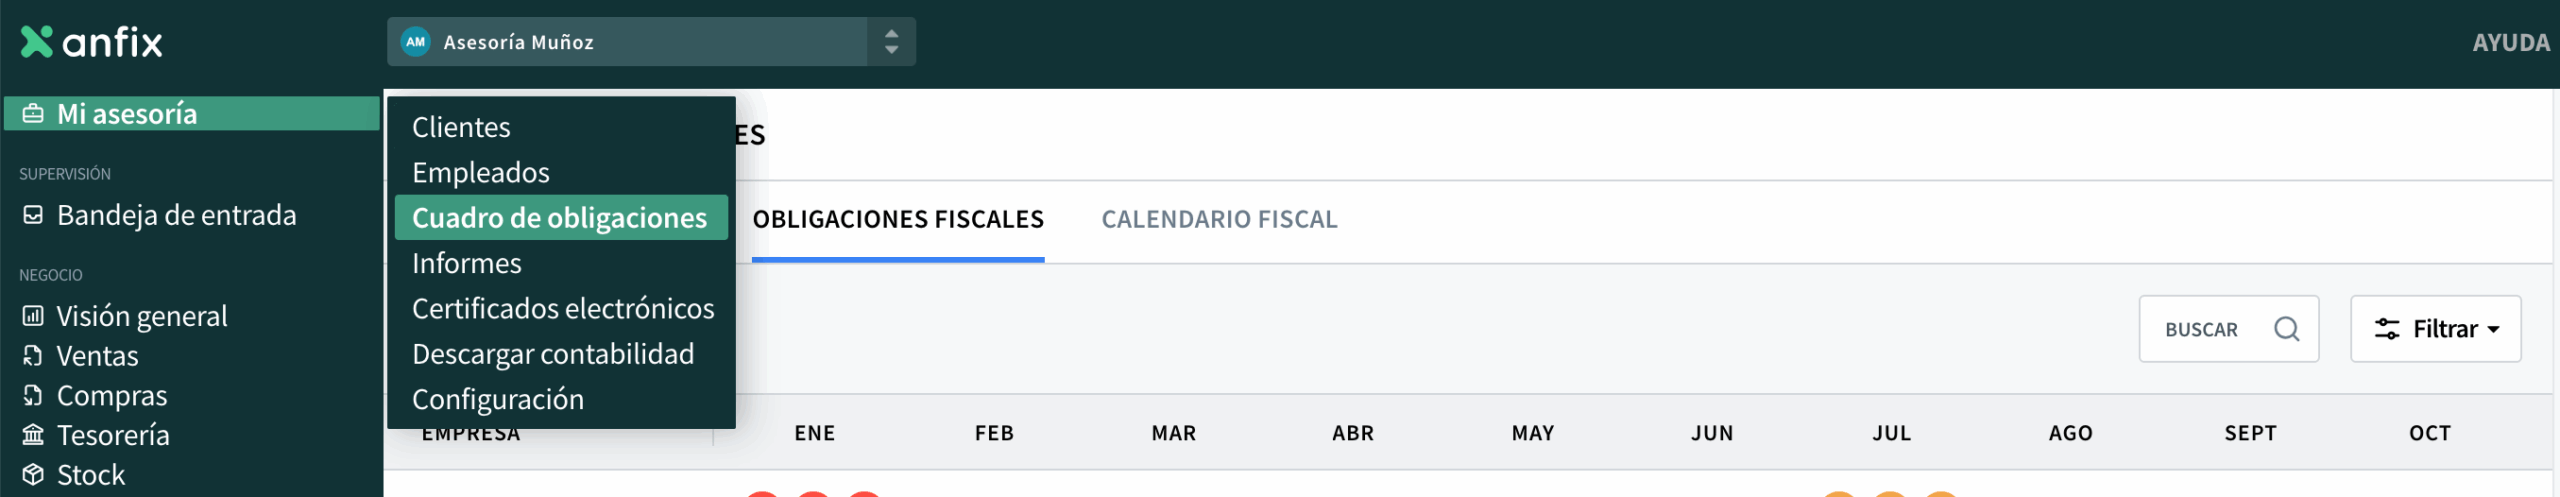Click the AM avatar badge
Viewport: 2560px width, 497px height.
pos(415,42)
